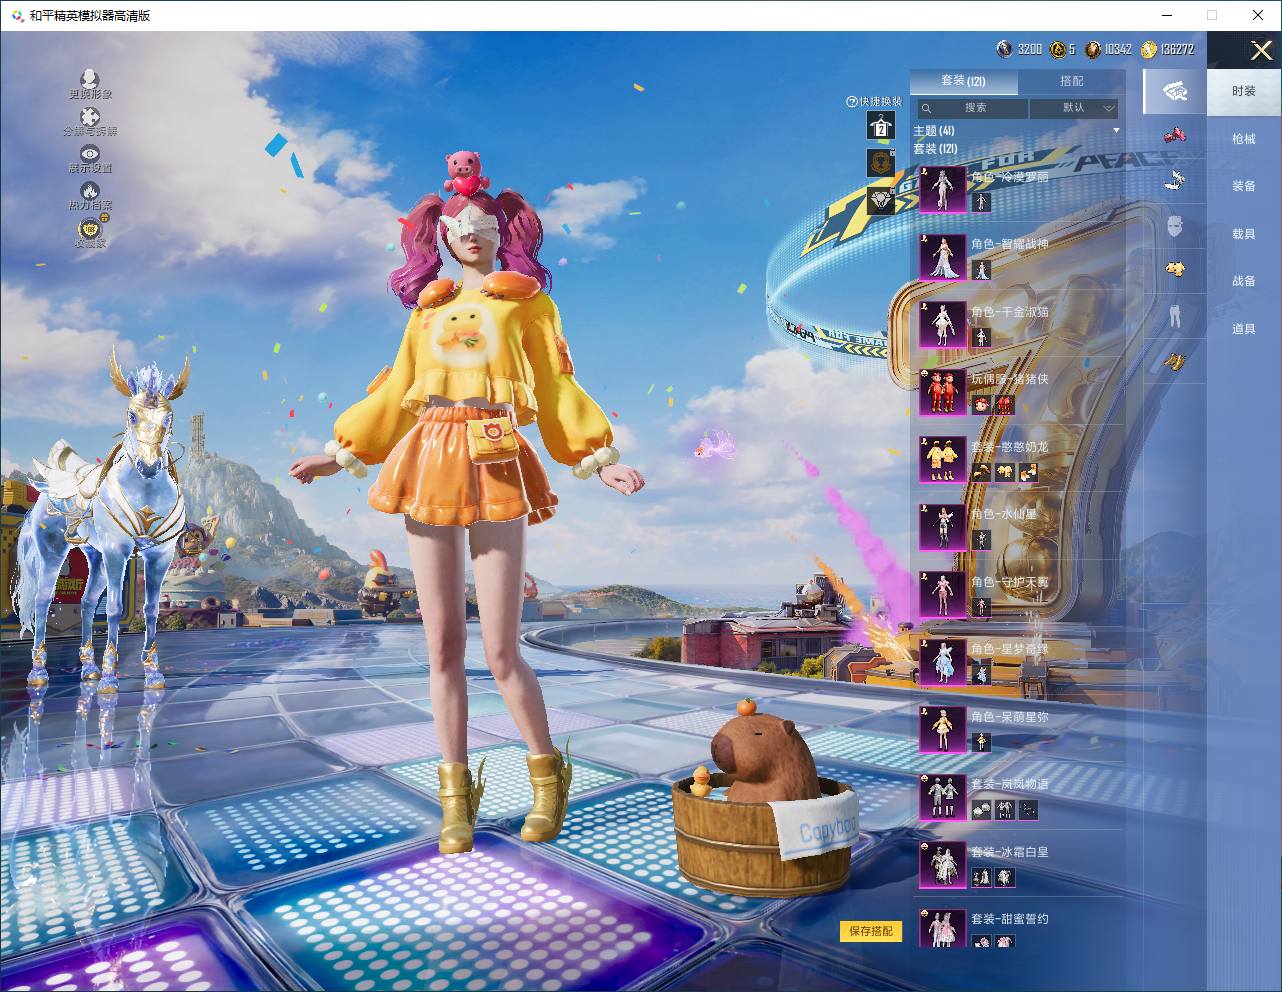Screen dimensions: 1282x992
Task: Select 角色-水仙星 outfit thumbnail
Action: click(x=942, y=527)
